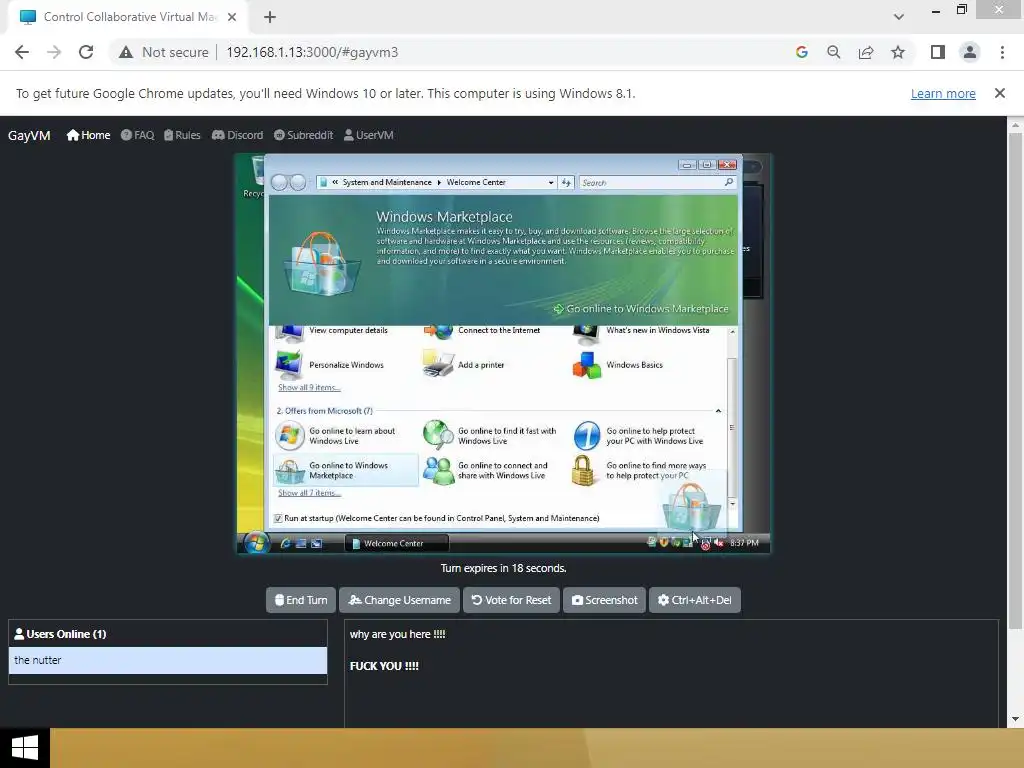Viewport: 1024px width, 768px height.
Task: Open What's new in Windows Vista item
Action: pos(641,330)
